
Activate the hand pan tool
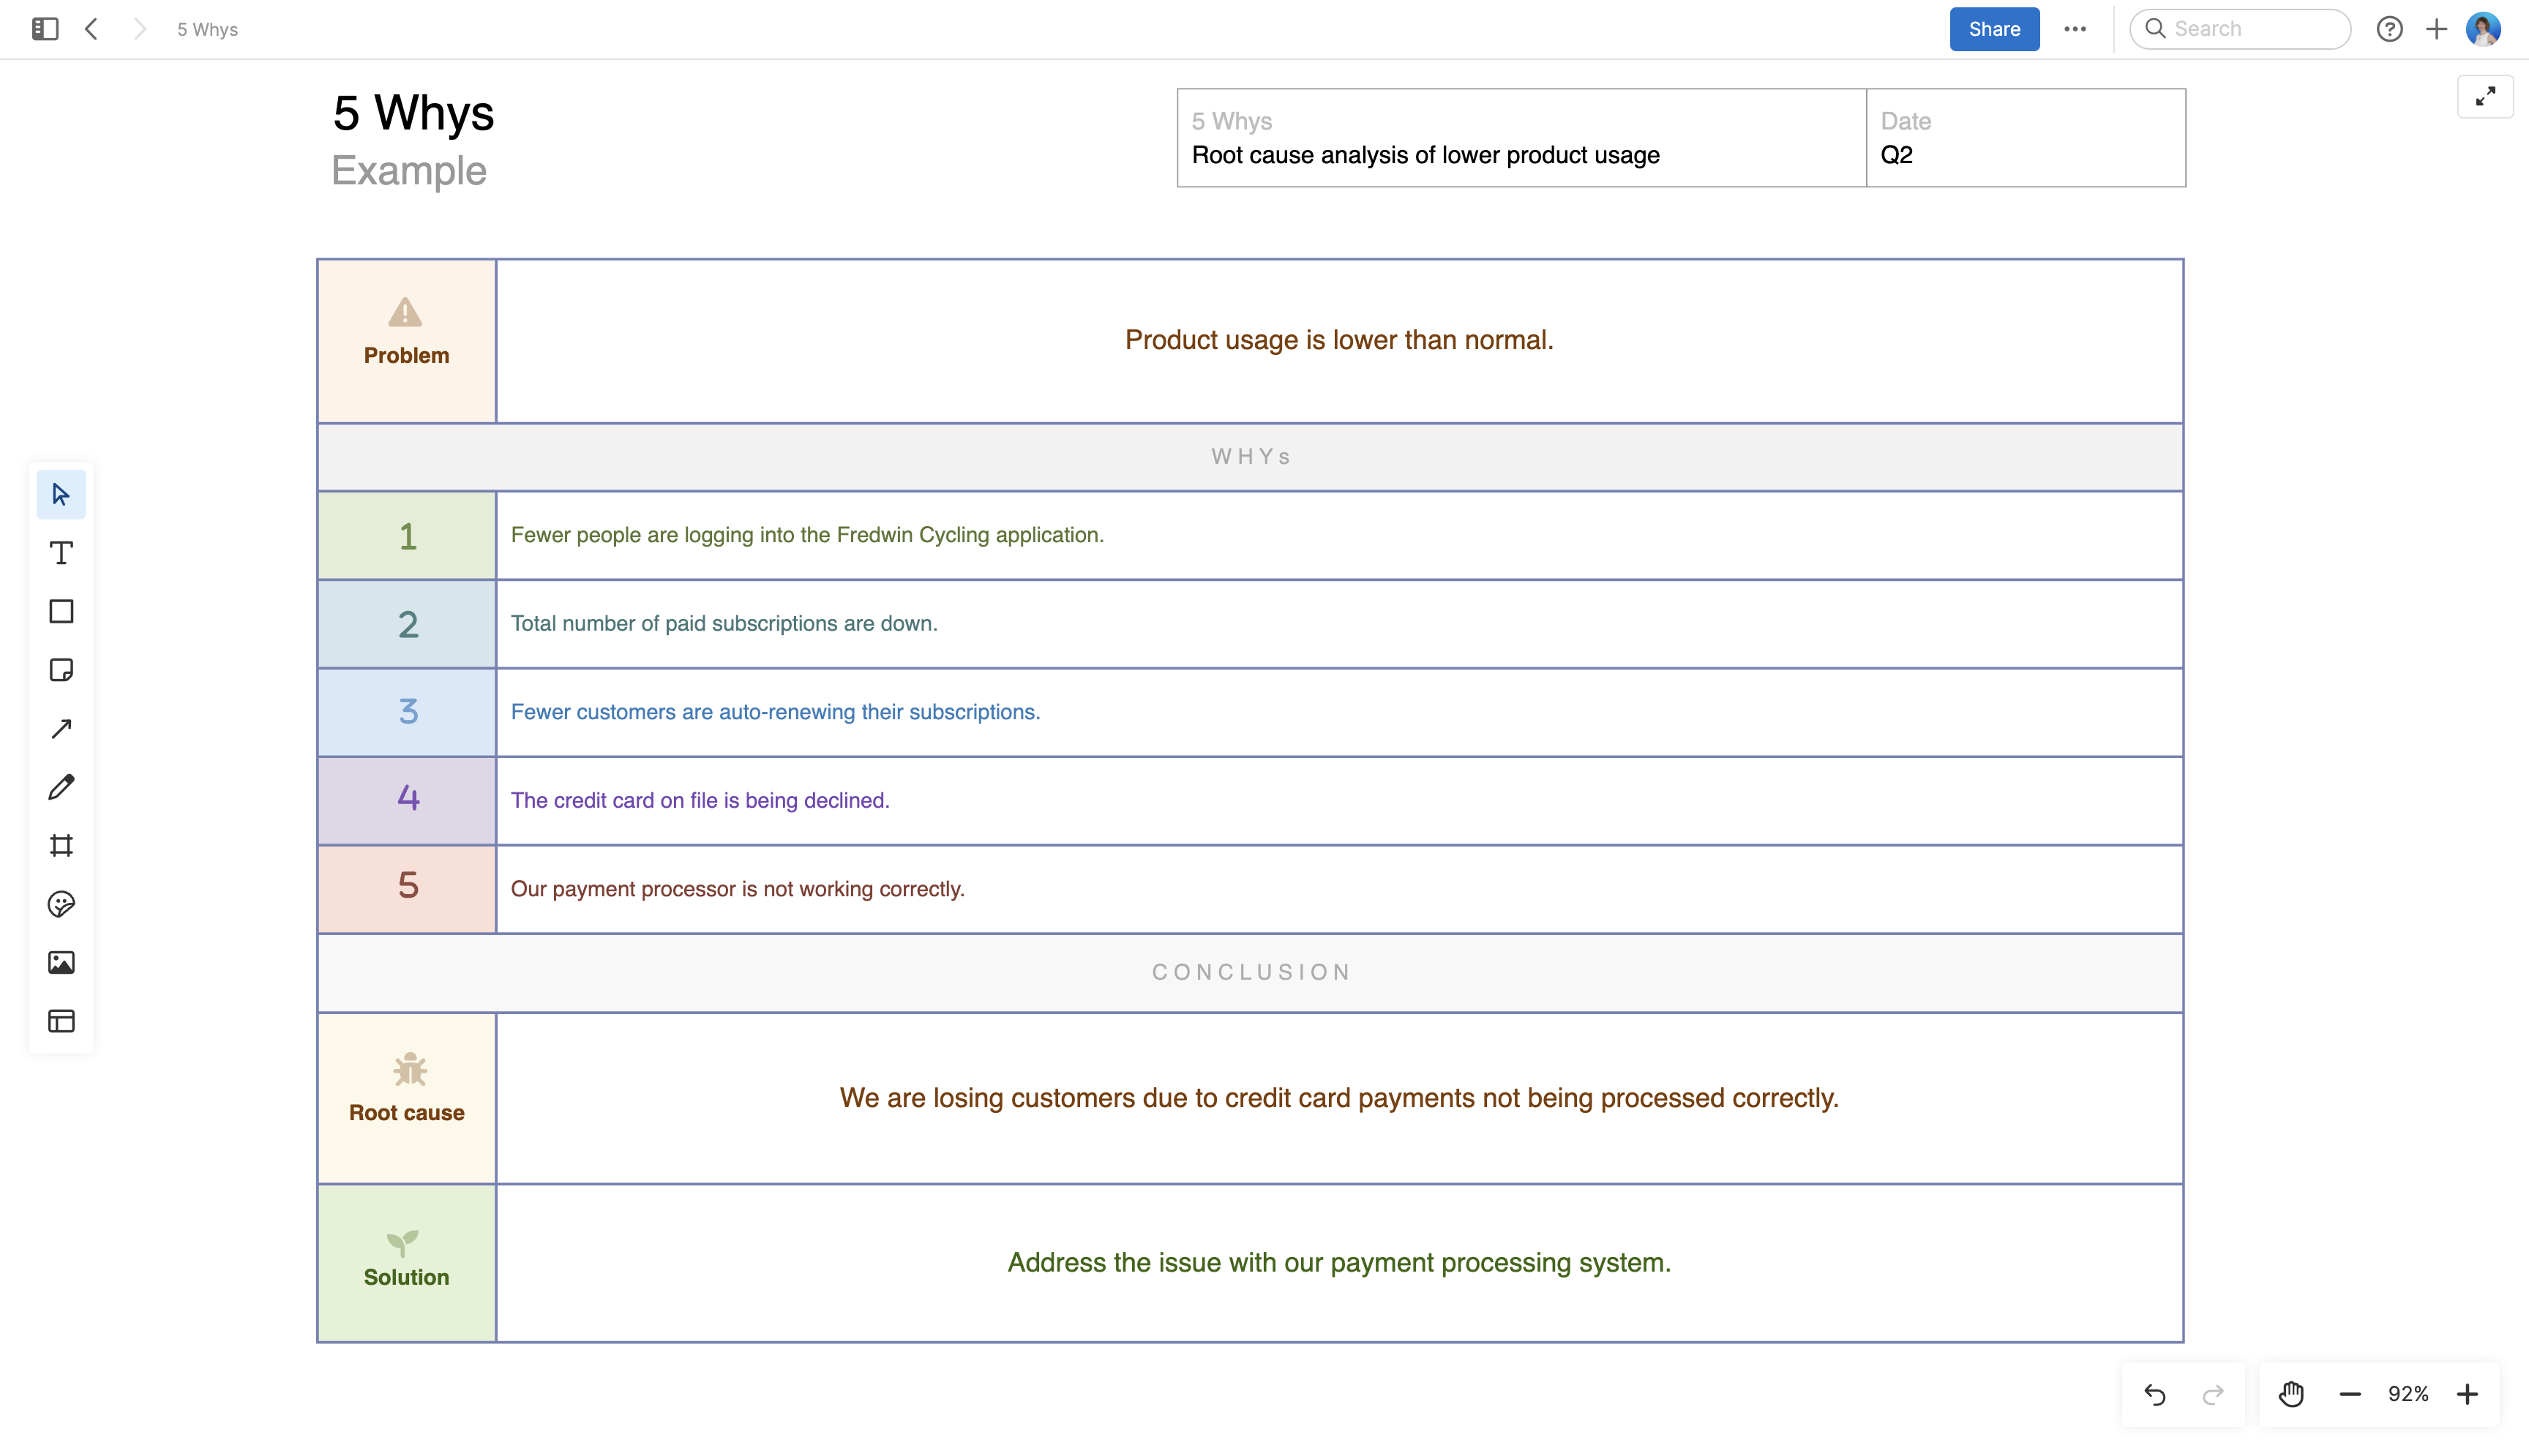tap(2290, 1393)
